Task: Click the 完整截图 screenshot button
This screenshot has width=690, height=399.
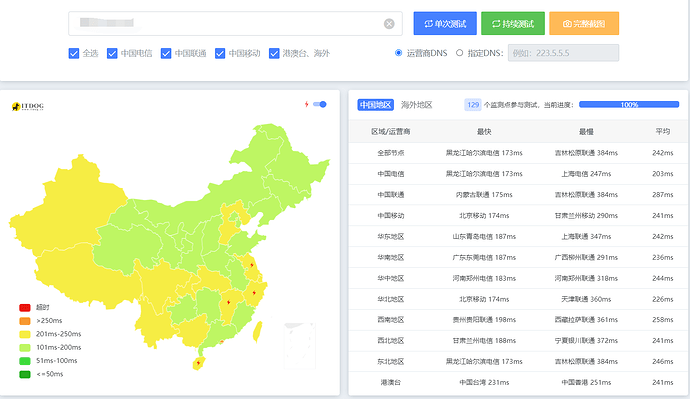Action: point(584,23)
